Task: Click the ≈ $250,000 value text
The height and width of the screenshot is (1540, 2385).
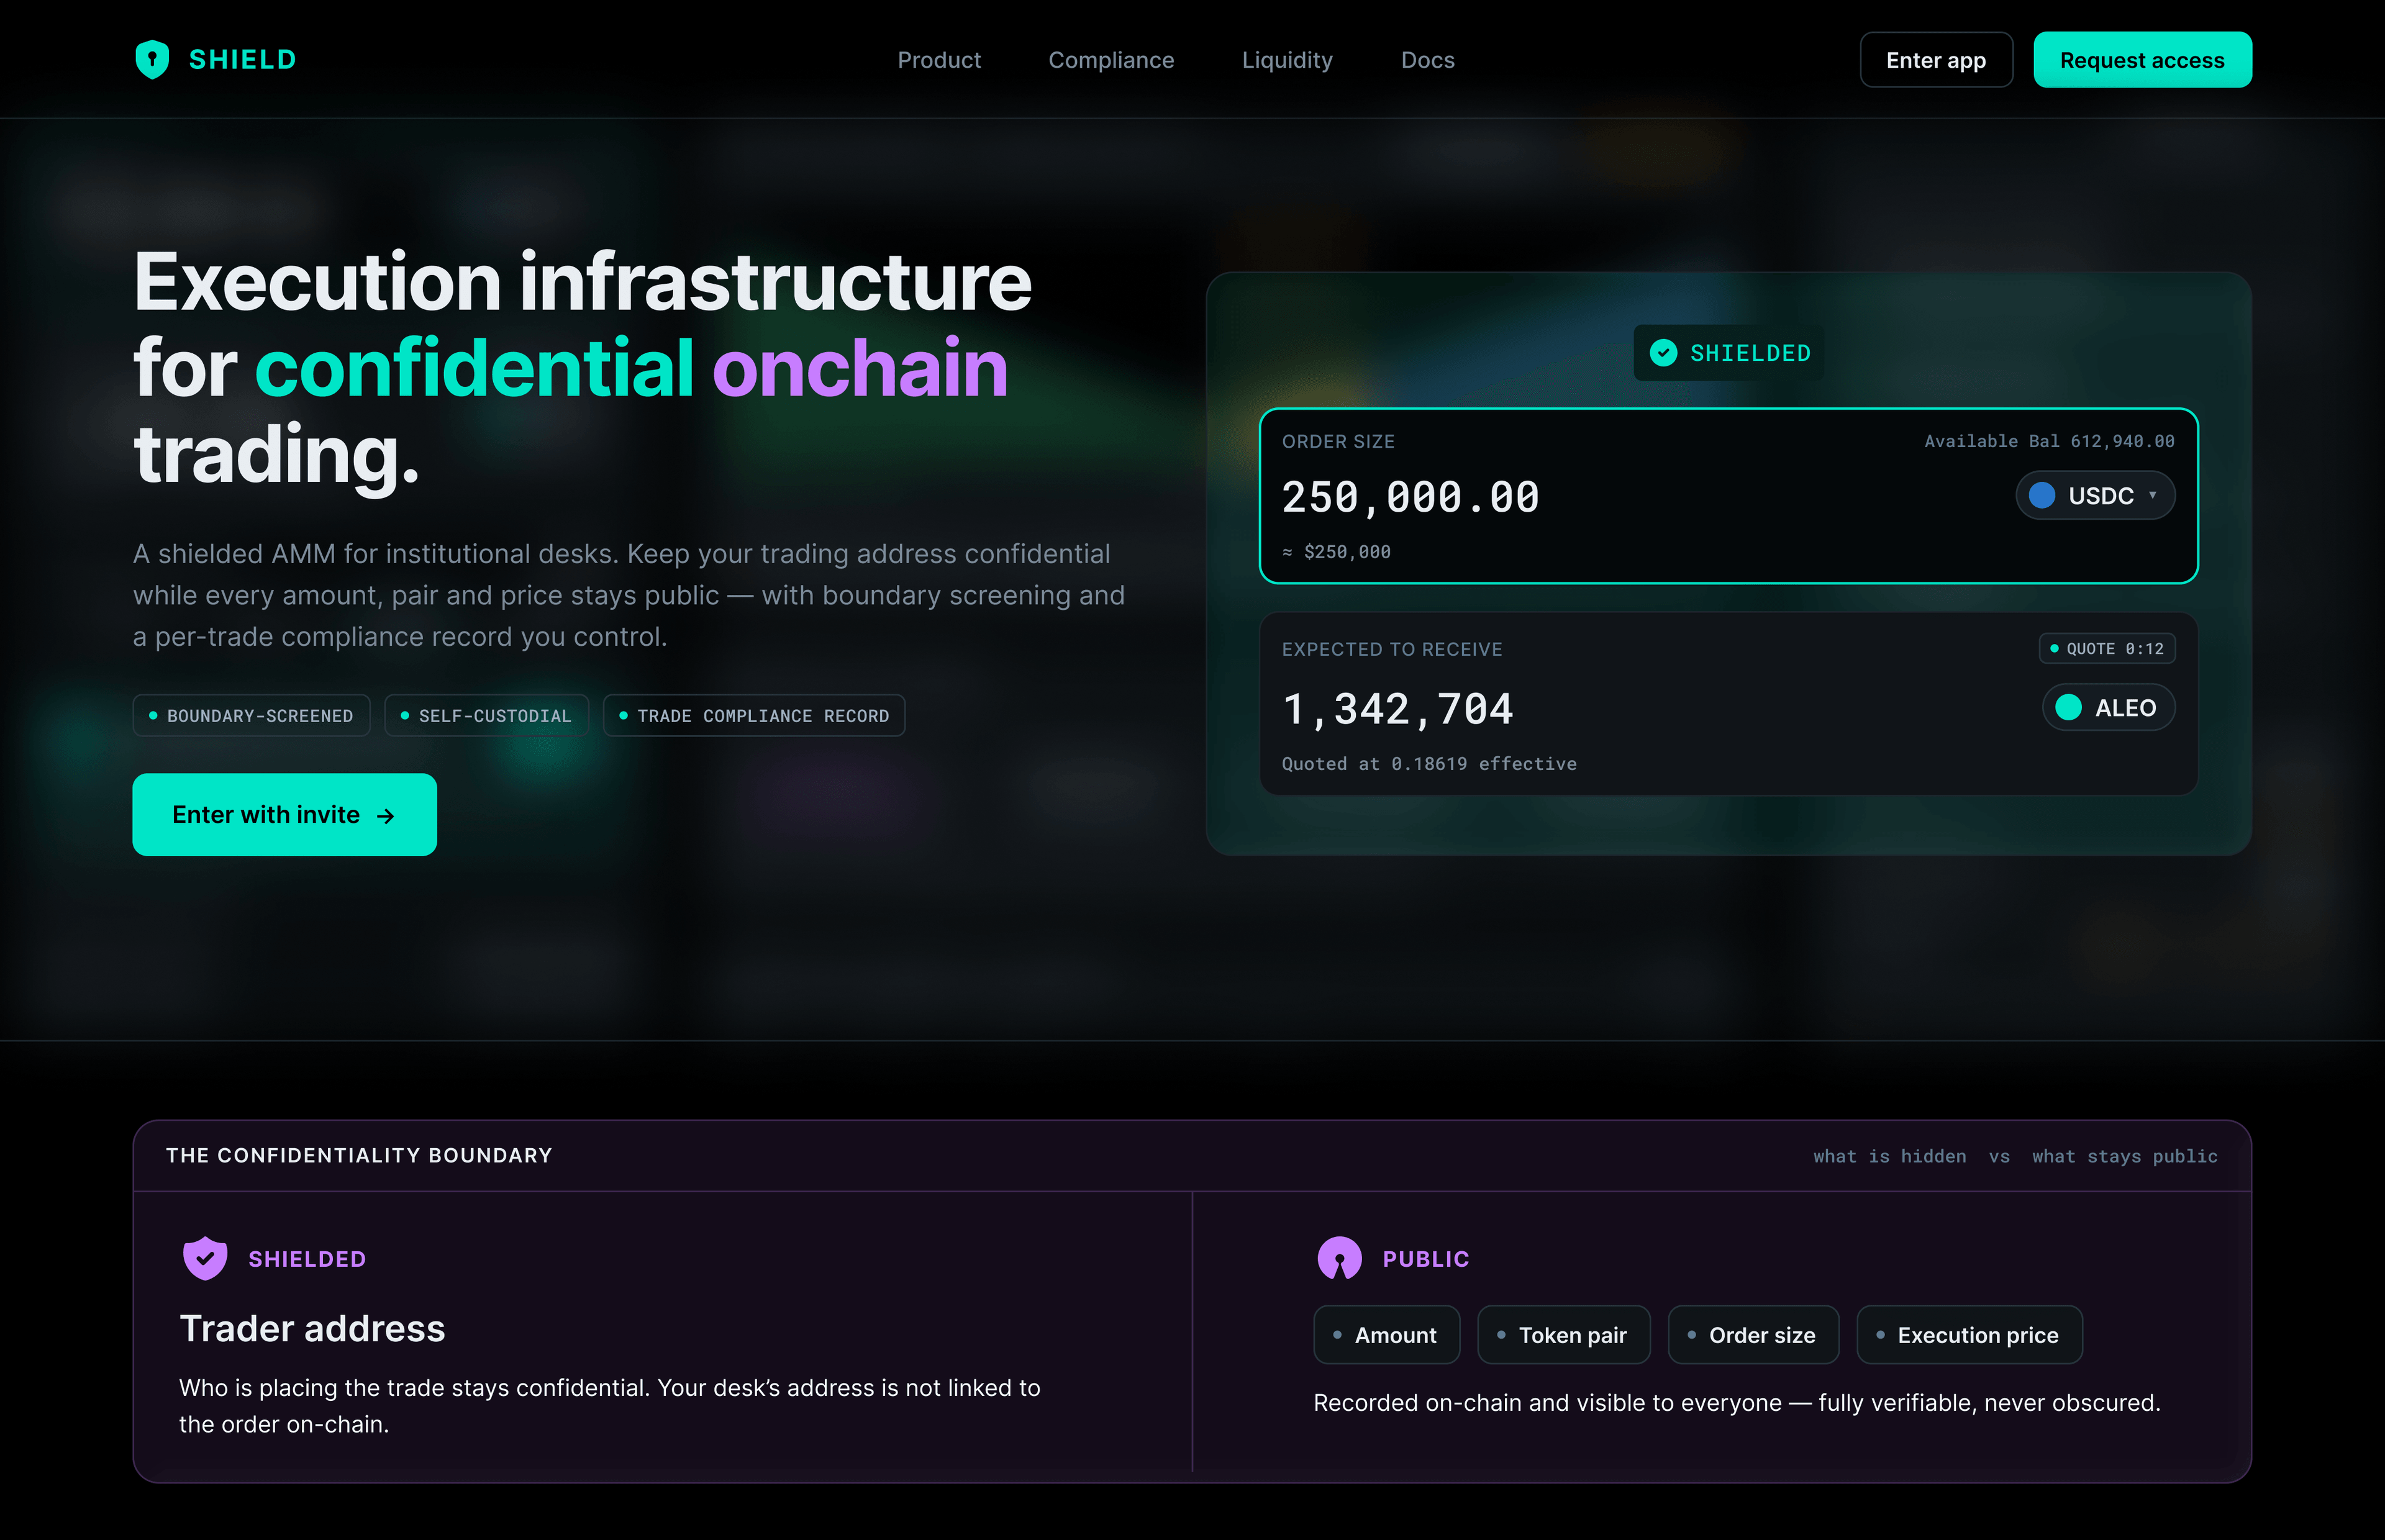Action: [1336, 552]
